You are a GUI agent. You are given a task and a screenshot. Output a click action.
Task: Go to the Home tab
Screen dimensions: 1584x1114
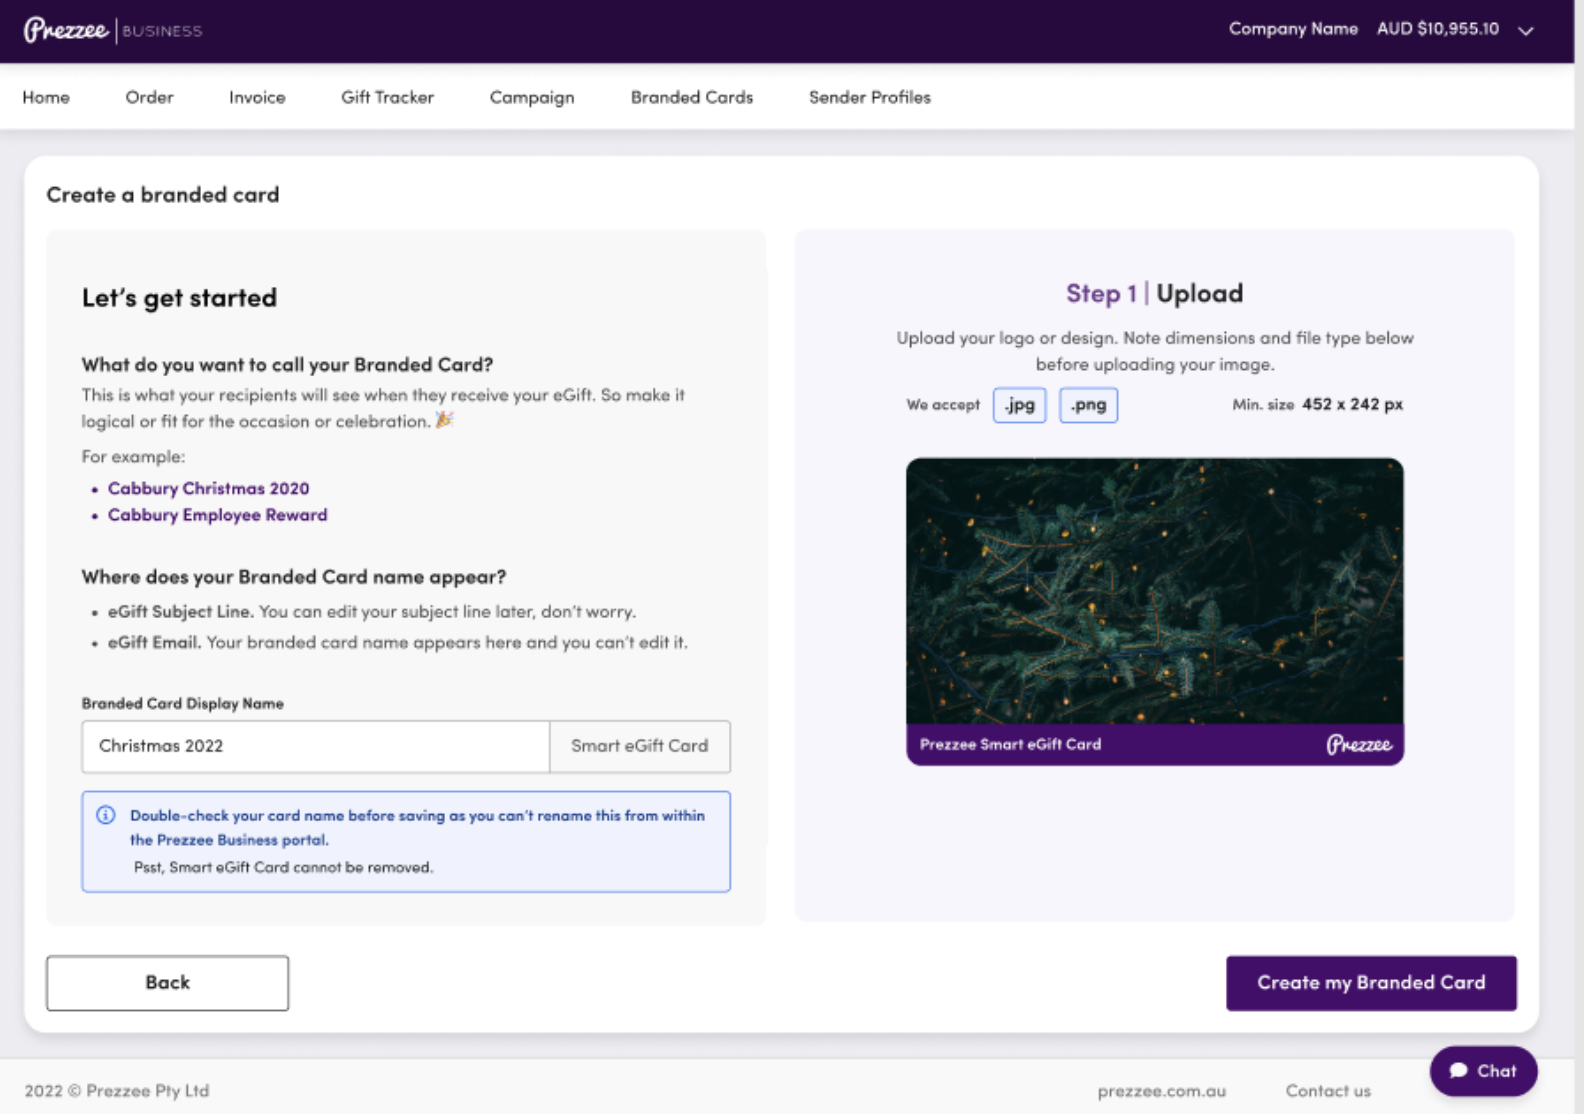(x=46, y=97)
